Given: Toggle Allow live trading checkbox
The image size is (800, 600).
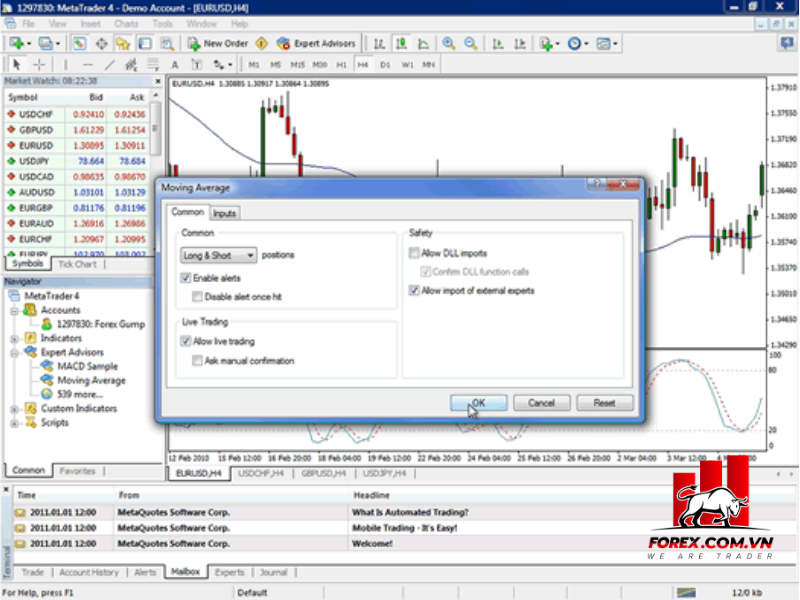Looking at the screenshot, I should [x=186, y=341].
